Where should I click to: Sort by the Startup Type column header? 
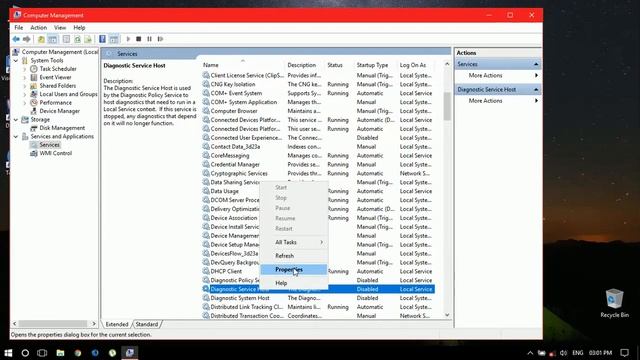point(375,65)
